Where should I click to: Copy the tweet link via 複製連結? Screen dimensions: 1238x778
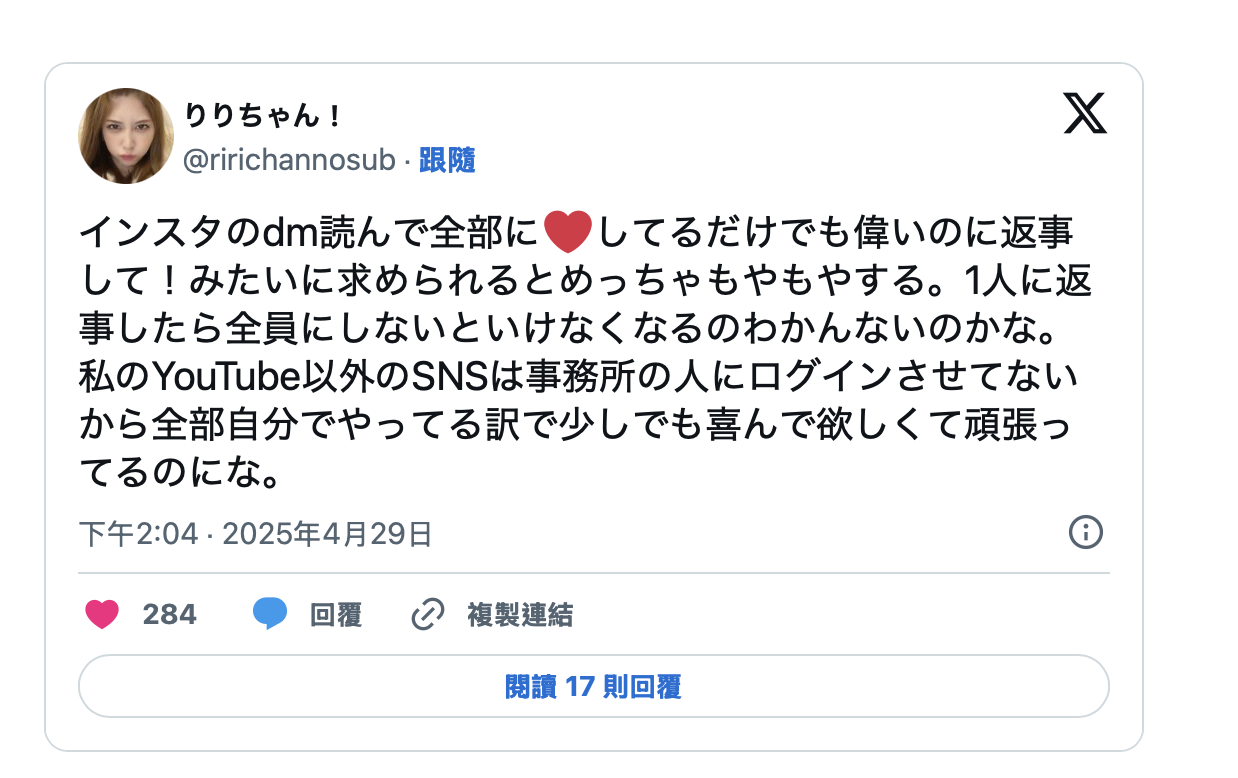520,615
